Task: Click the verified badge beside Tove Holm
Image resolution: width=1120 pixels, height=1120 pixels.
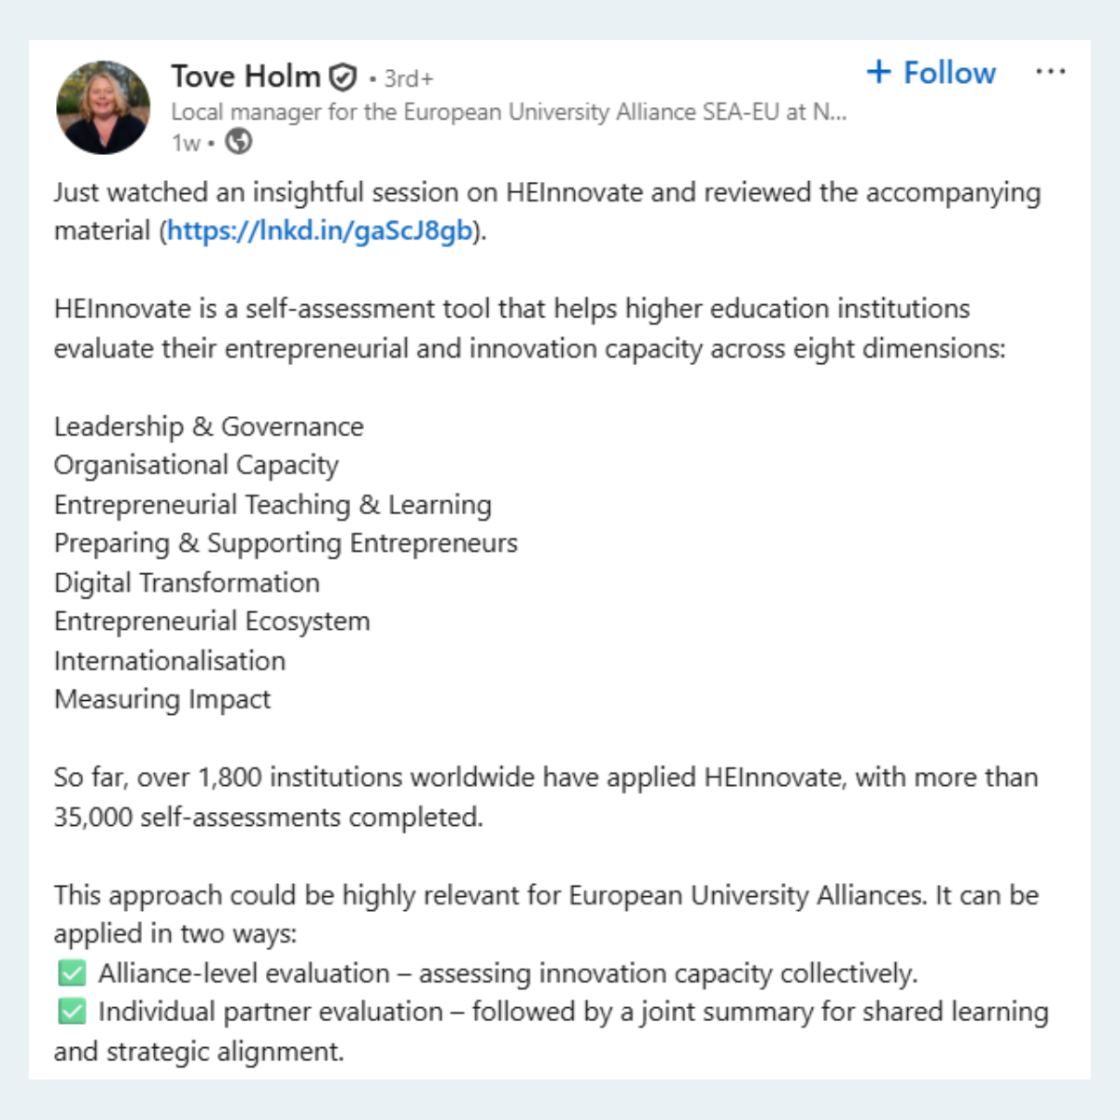Action: [343, 77]
